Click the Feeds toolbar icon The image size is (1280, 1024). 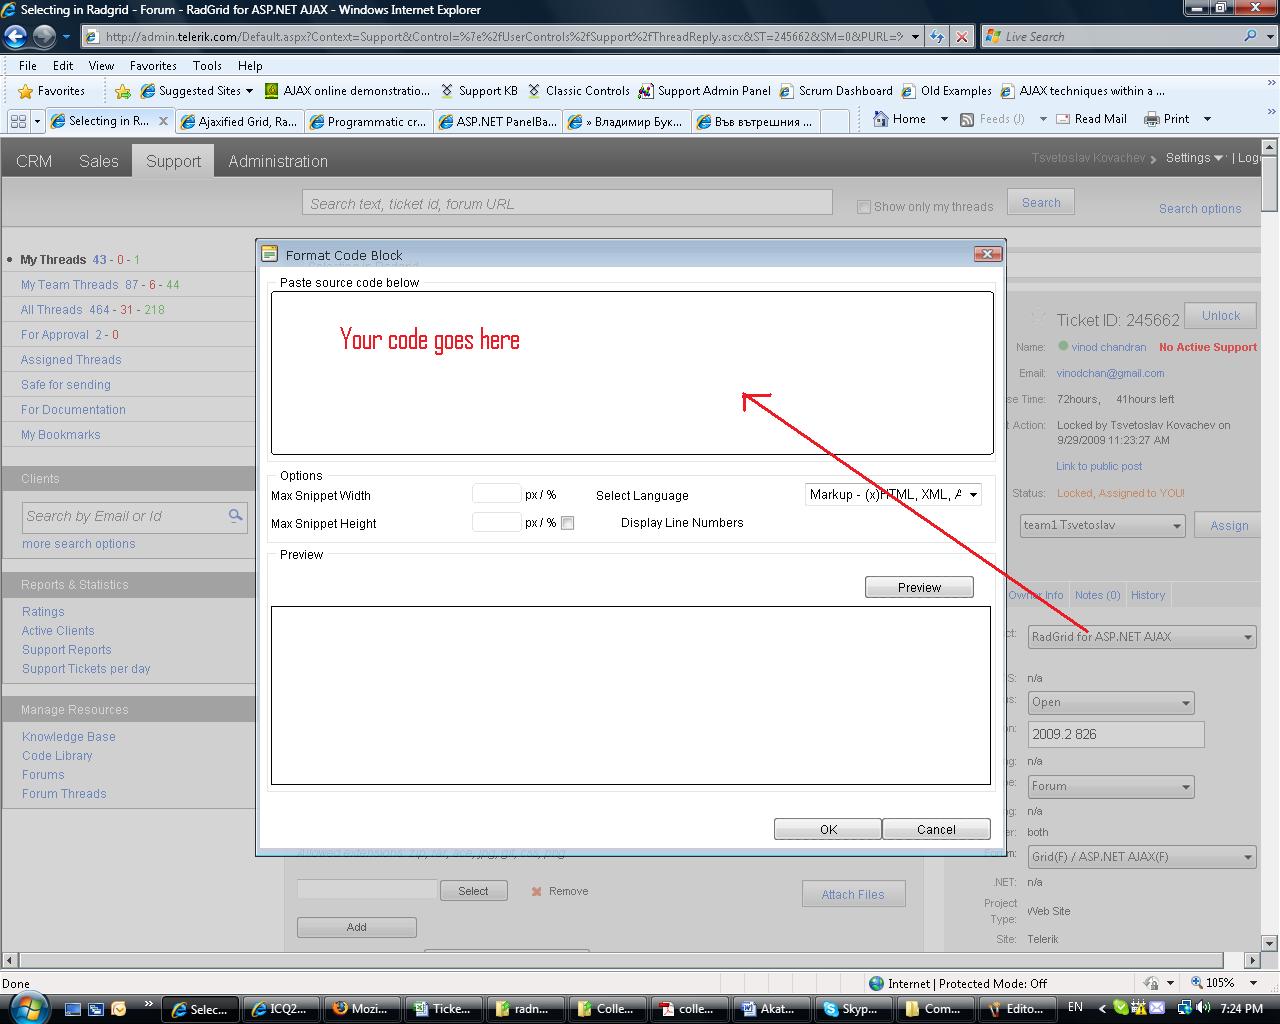tap(967, 119)
